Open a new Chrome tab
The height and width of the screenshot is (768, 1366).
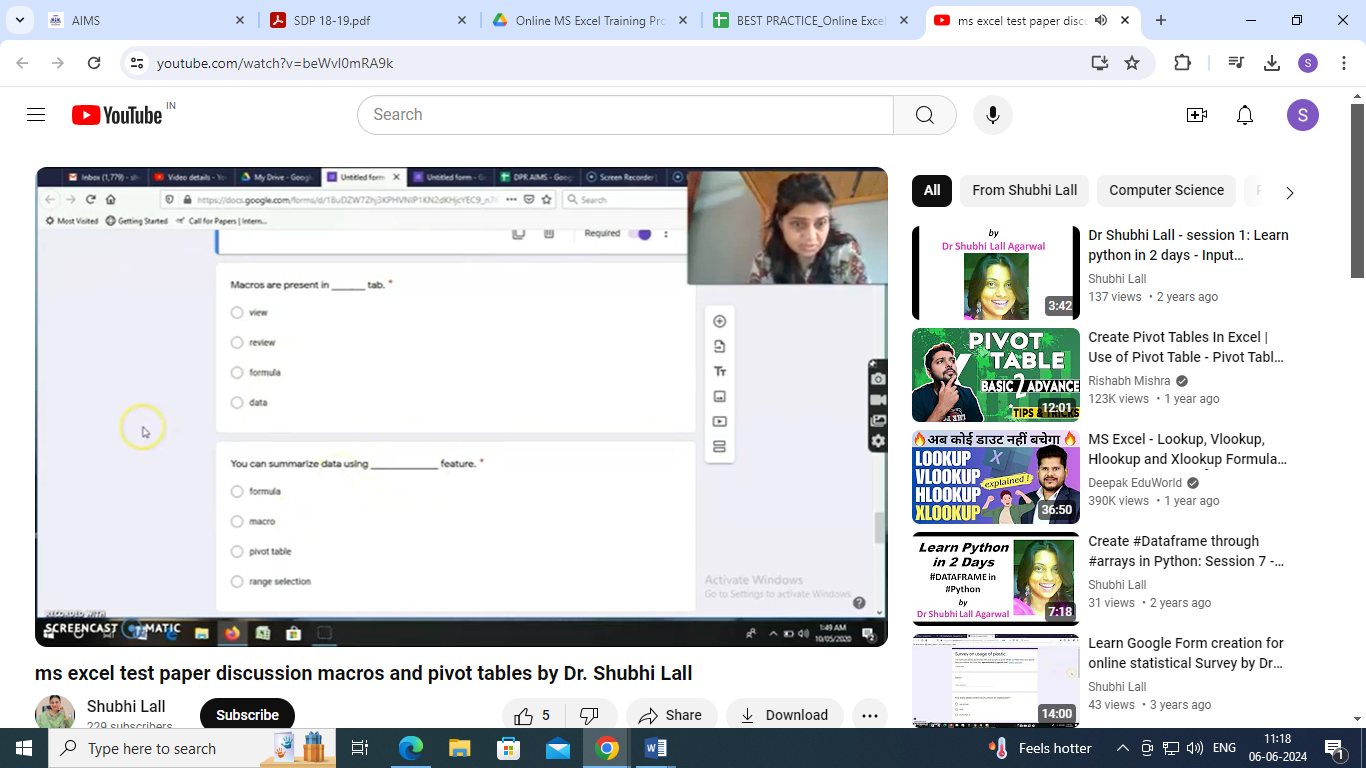(1161, 20)
